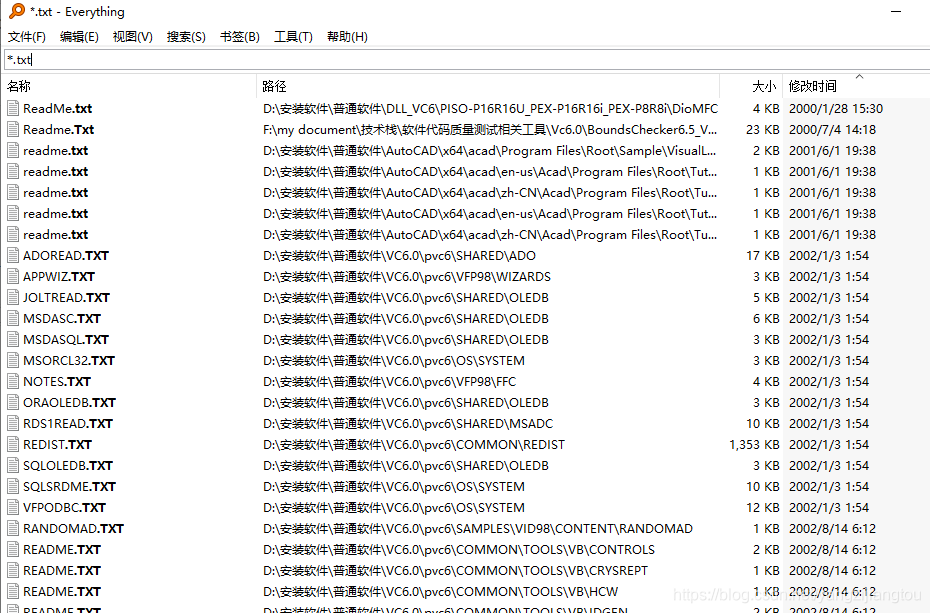This screenshot has width=930, height=613.
Task: Select file name APPWIZ.TXT
Action: click(x=59, y=276)
